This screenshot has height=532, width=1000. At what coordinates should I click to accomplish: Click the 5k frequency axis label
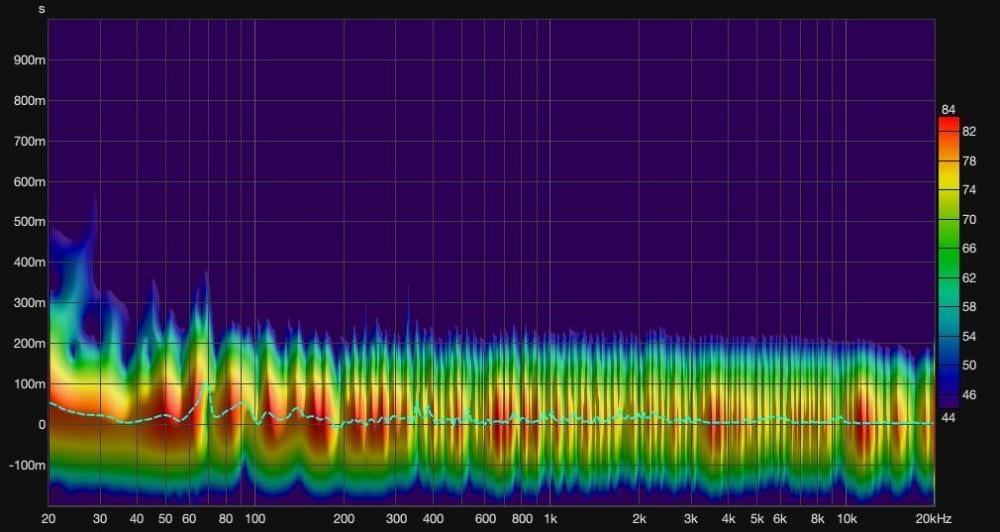point(757,519)
